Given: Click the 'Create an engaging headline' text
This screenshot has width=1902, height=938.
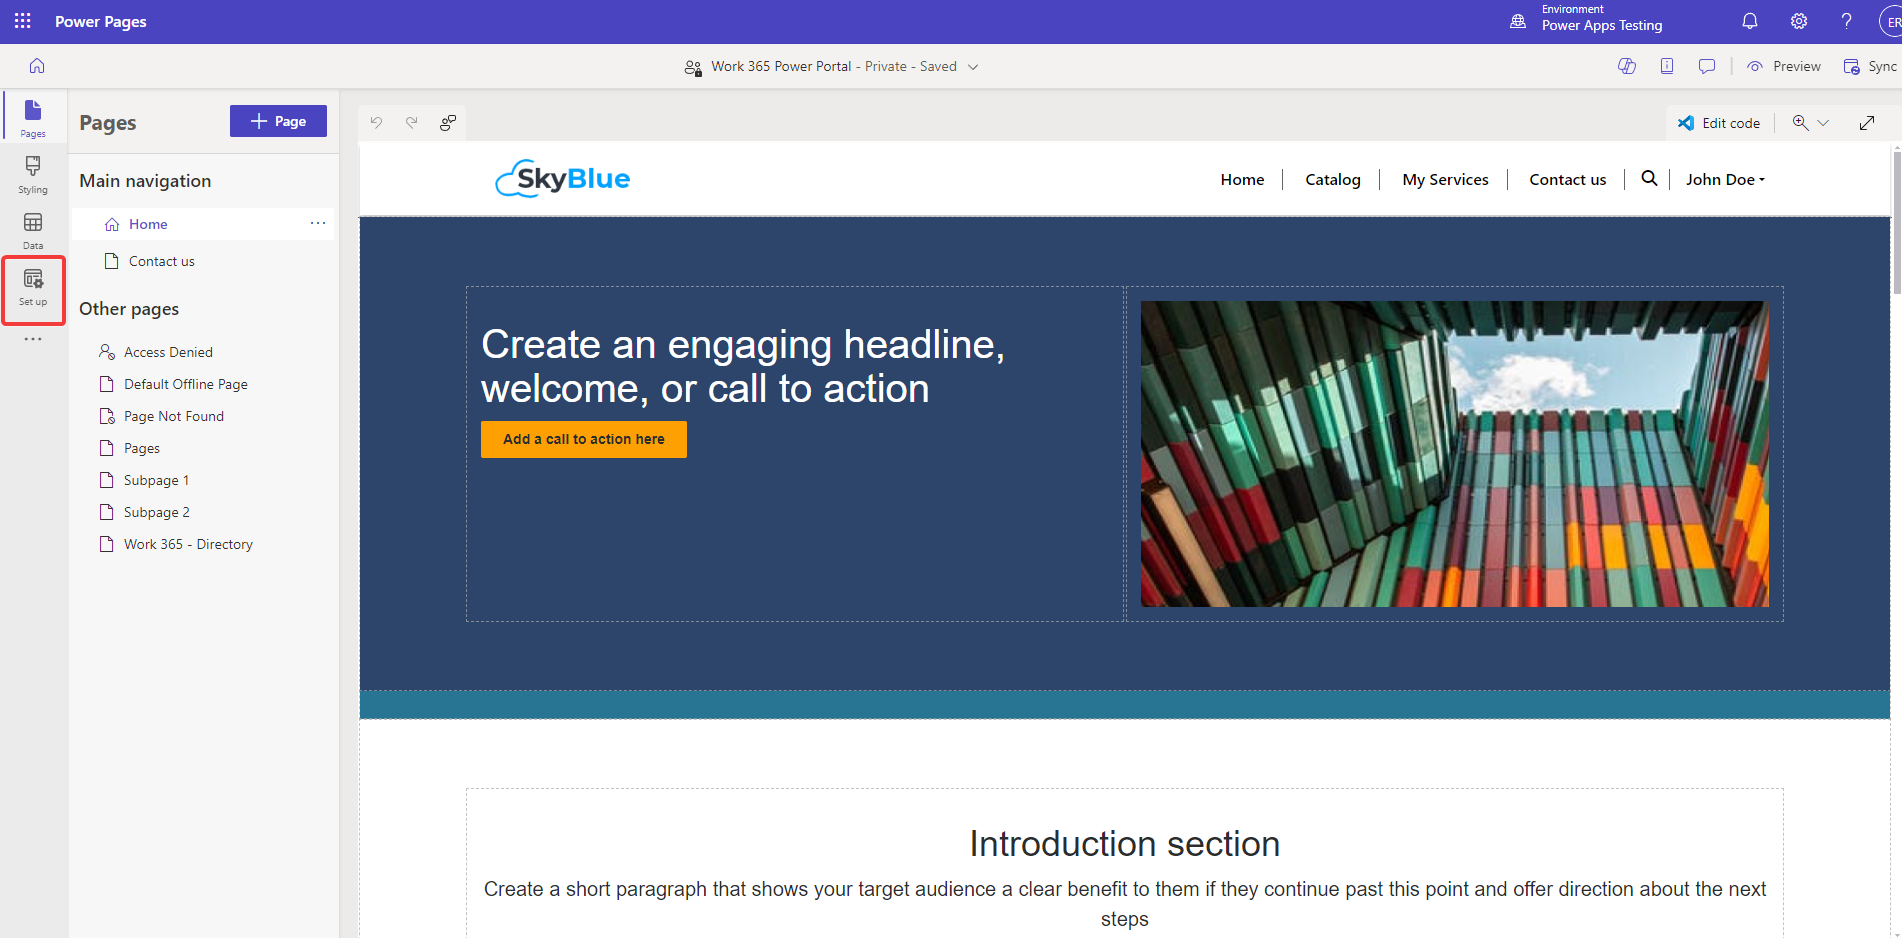Looking at the screenshot, I should [743, 366].
